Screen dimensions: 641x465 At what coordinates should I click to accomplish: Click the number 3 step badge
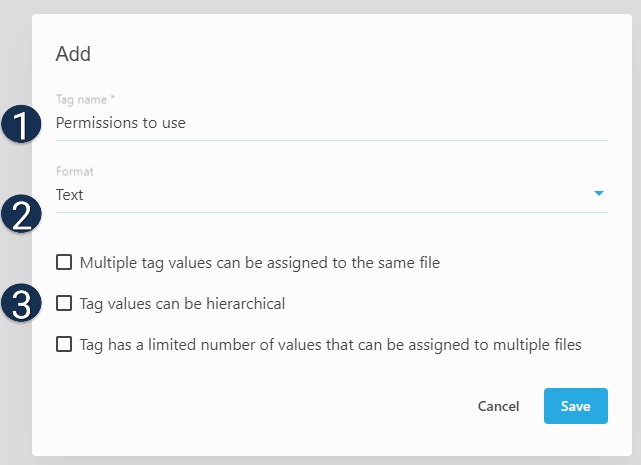point(21,304)
